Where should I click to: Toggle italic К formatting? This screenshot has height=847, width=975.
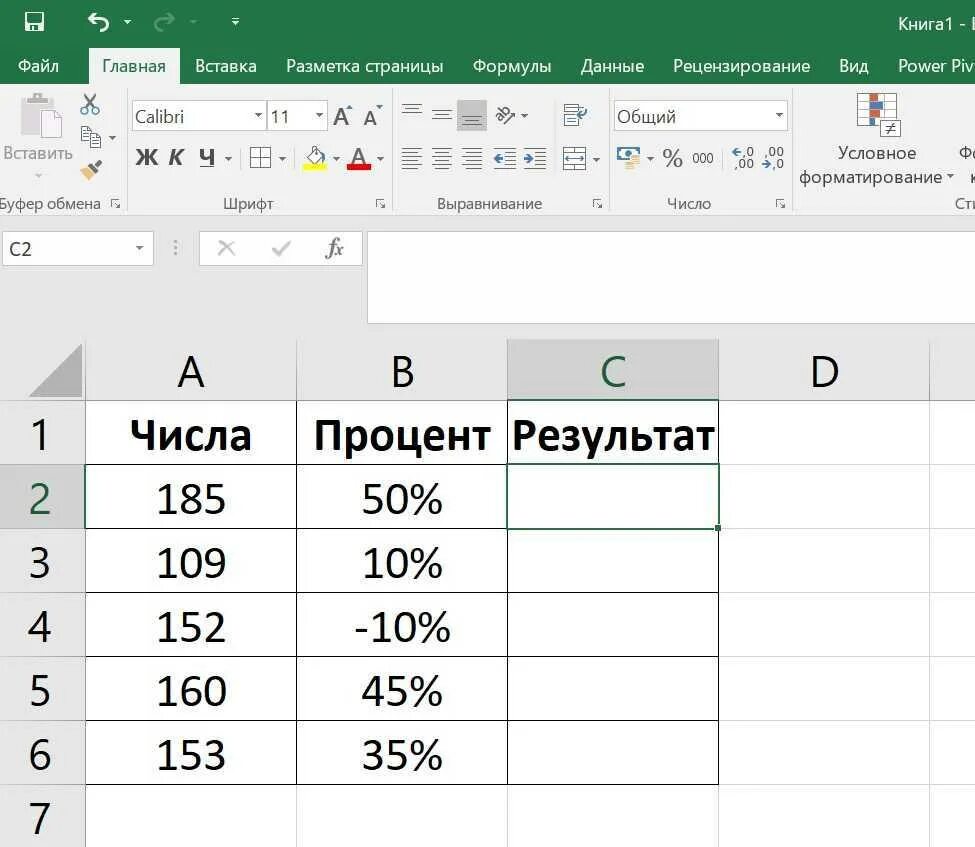pyautogui.click(x=176, y=158)
